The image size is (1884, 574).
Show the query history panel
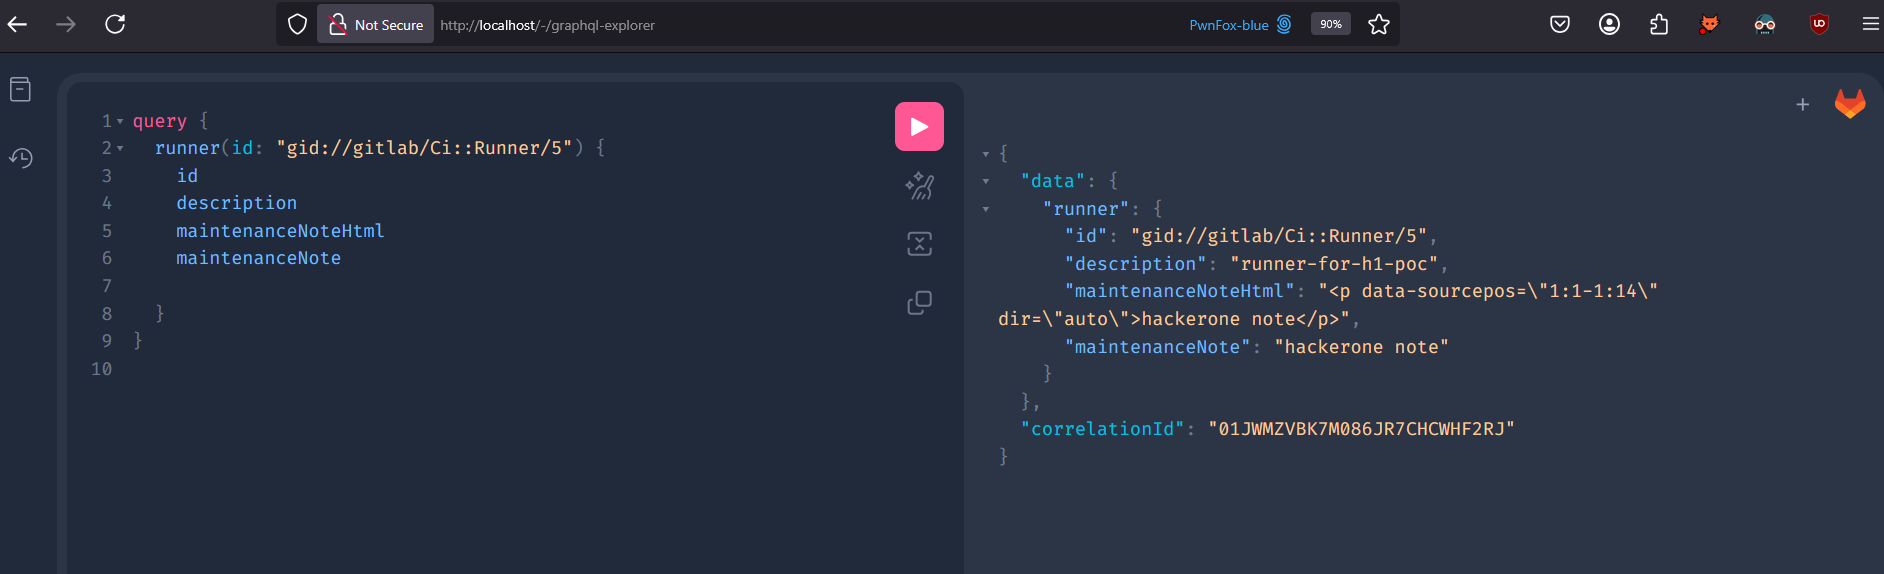tap(20, 158)
